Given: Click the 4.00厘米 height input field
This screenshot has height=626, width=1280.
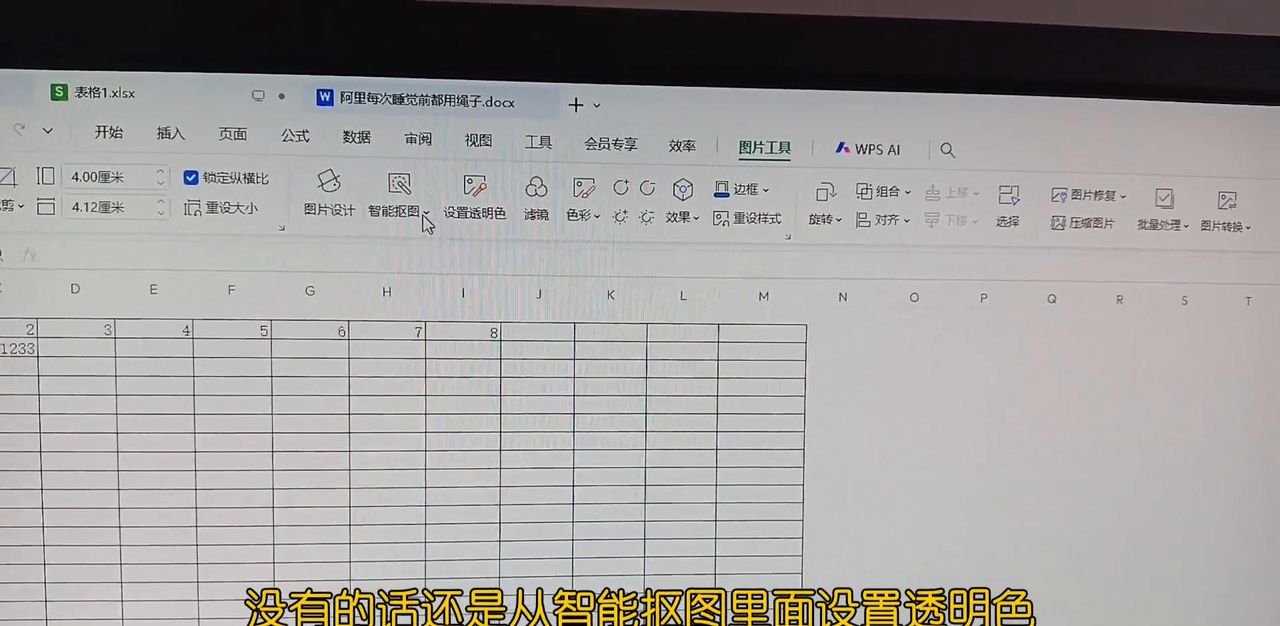Looking at the screenshot, I should [108, 177].
